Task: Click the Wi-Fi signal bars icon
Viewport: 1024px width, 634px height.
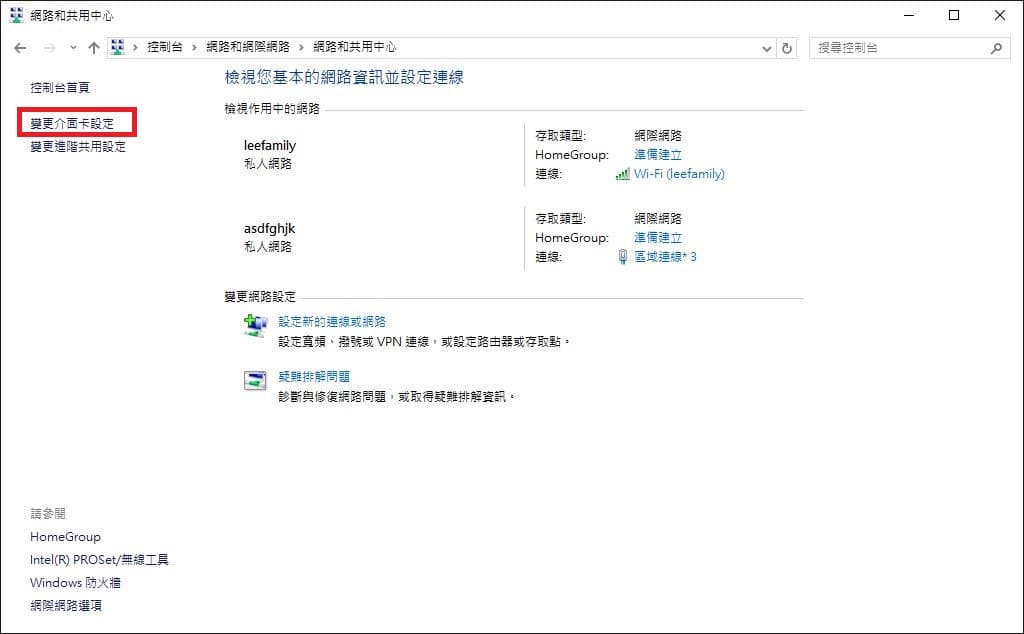Action: [622, 174]
